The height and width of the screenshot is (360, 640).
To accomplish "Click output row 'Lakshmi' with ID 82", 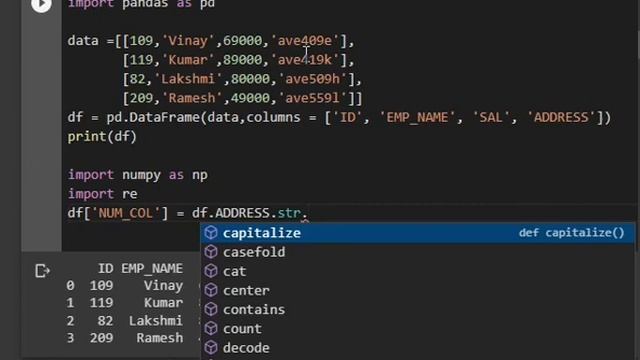I will (124, 321).
